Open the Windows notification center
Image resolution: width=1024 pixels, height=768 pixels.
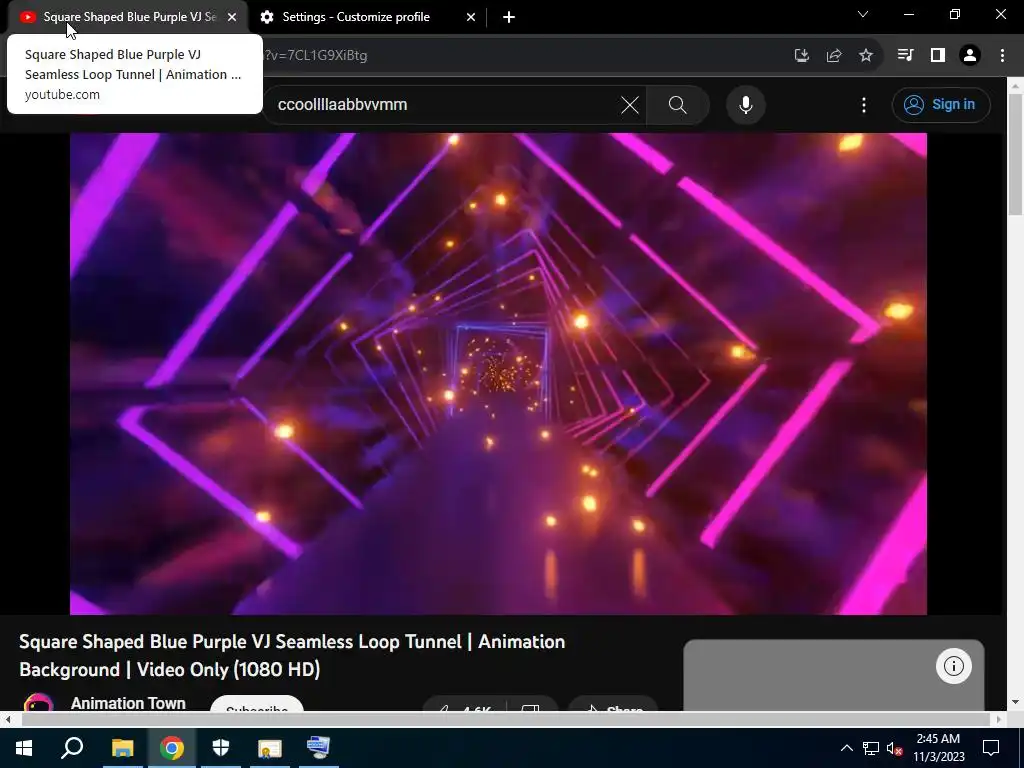tap(991, 748)
